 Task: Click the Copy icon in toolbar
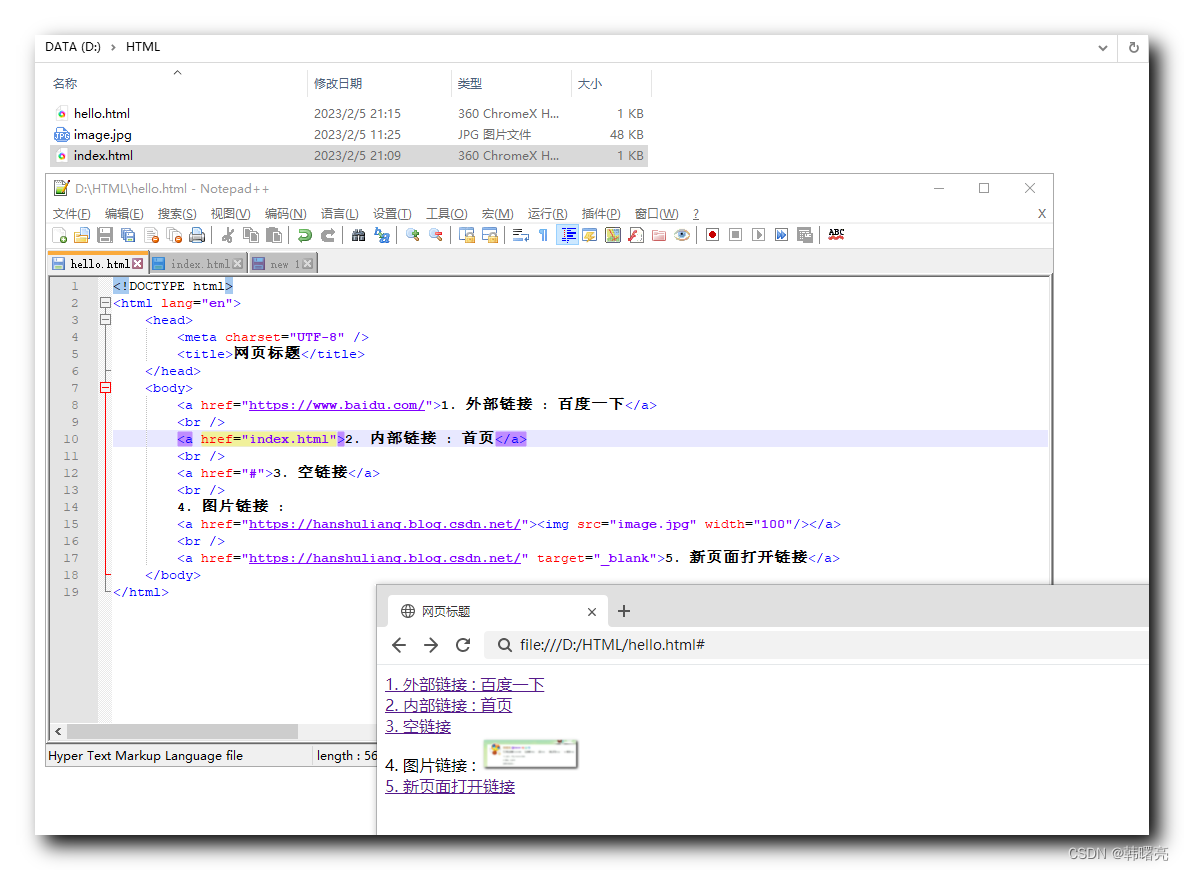click(x=251, y=236)
